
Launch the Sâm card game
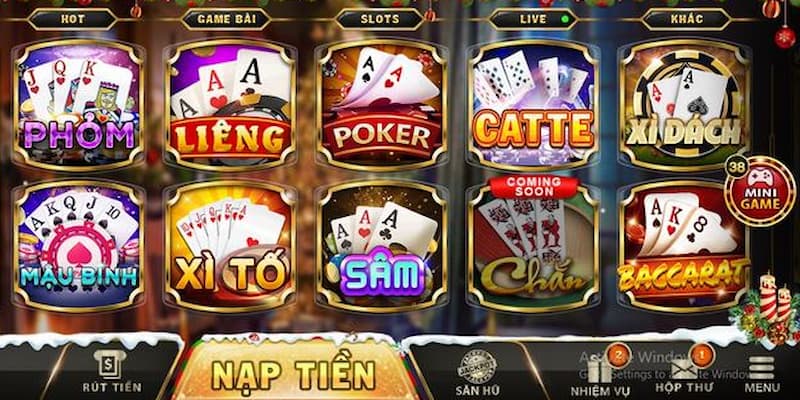click(x=382, y=245)
